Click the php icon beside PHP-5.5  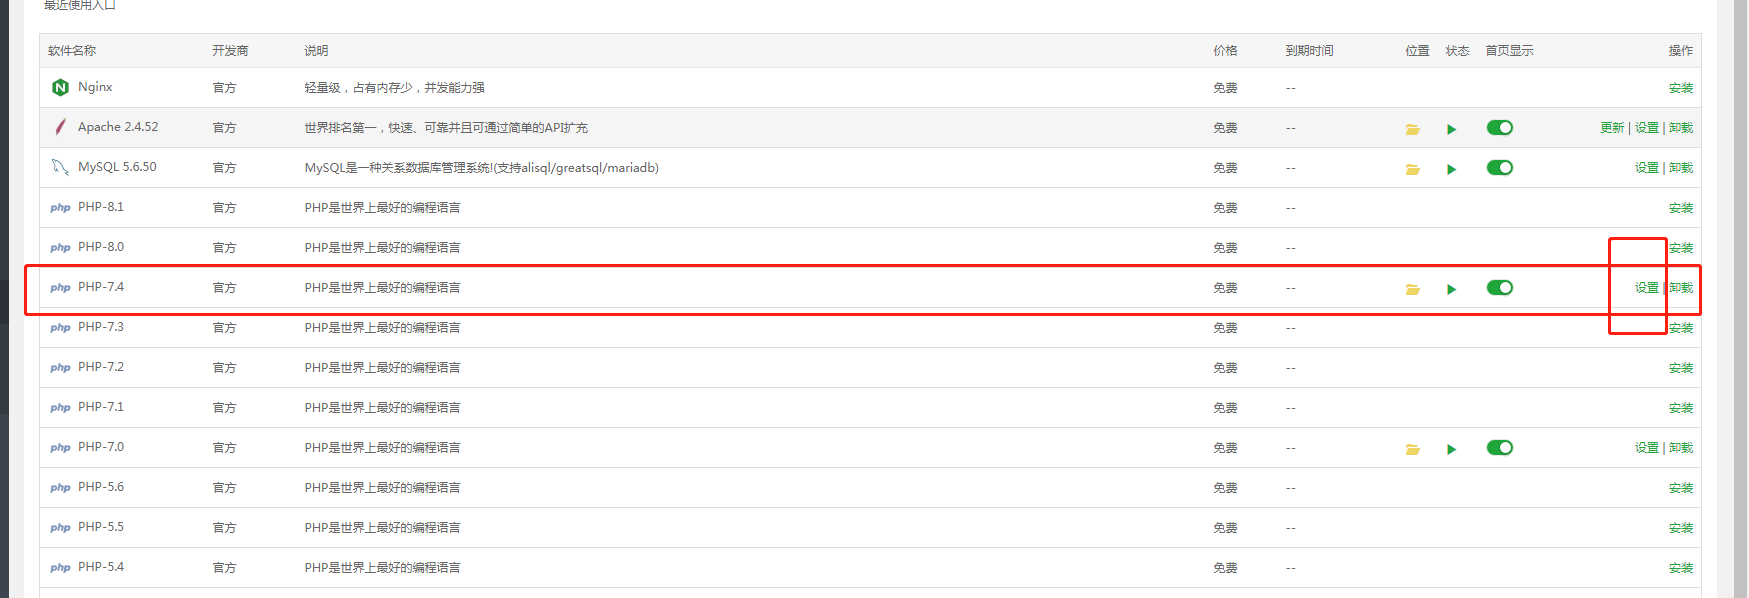tap(60, 528)
